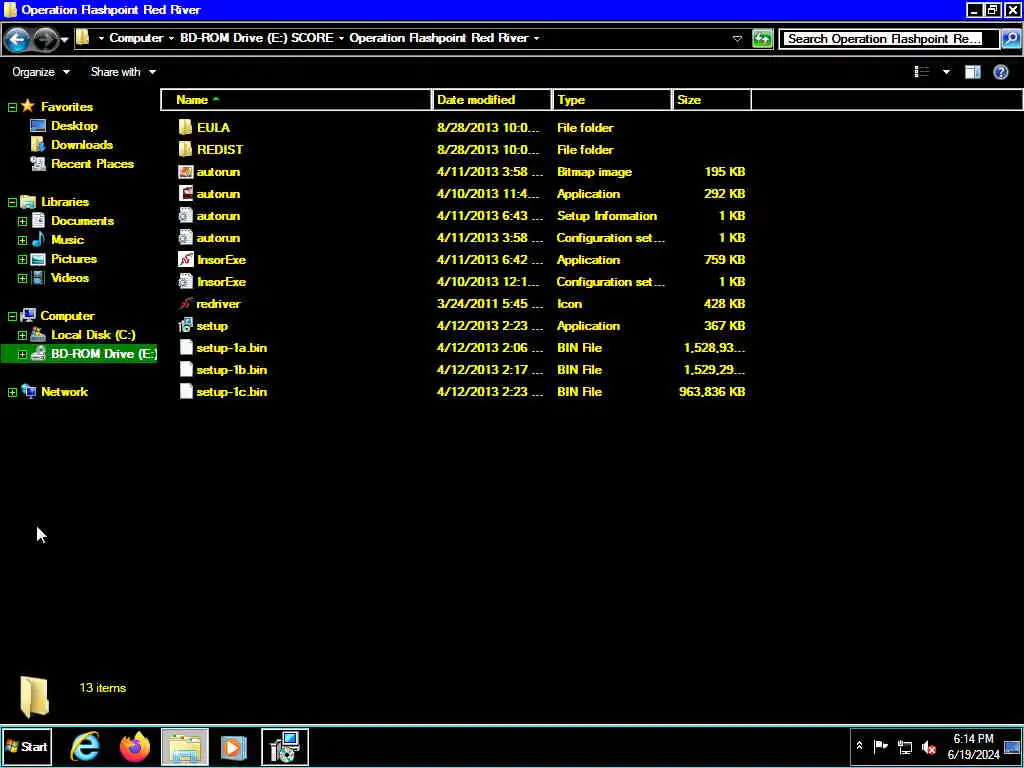This screenshot has width=1024, height=768.
Task: Select the setup-1a.bin file icon
Action: point(185,347)
